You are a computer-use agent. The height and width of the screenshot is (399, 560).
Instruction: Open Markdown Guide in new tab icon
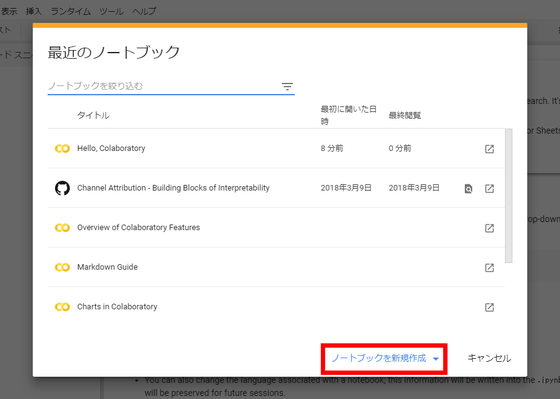pos(489,268)
